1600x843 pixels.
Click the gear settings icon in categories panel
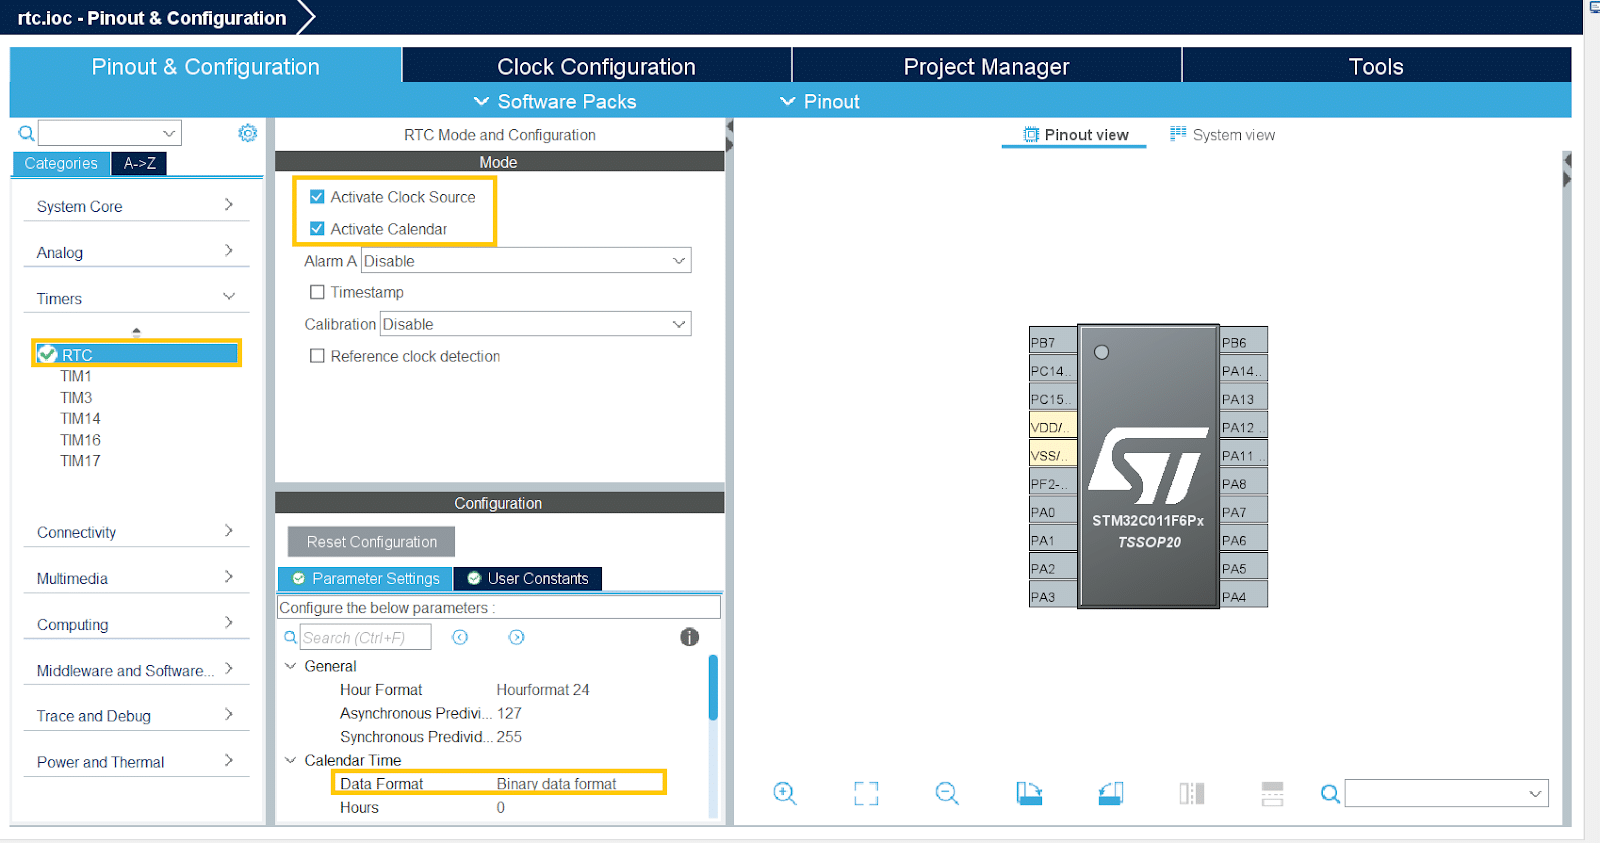[x=248, y=133]
